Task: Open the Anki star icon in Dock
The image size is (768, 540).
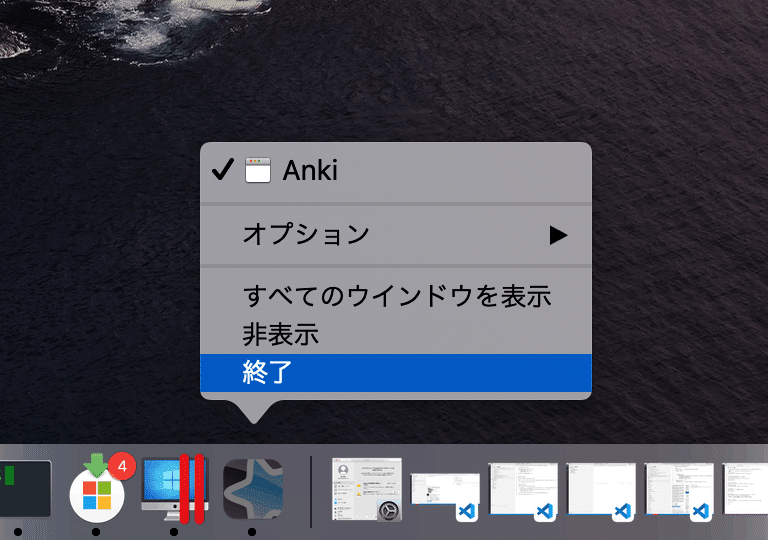Action: (x=253, y=489)
